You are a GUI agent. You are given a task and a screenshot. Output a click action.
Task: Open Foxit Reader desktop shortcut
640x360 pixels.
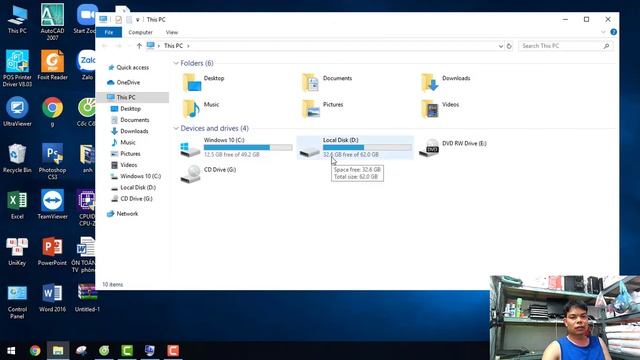click(x=52, y=65)
